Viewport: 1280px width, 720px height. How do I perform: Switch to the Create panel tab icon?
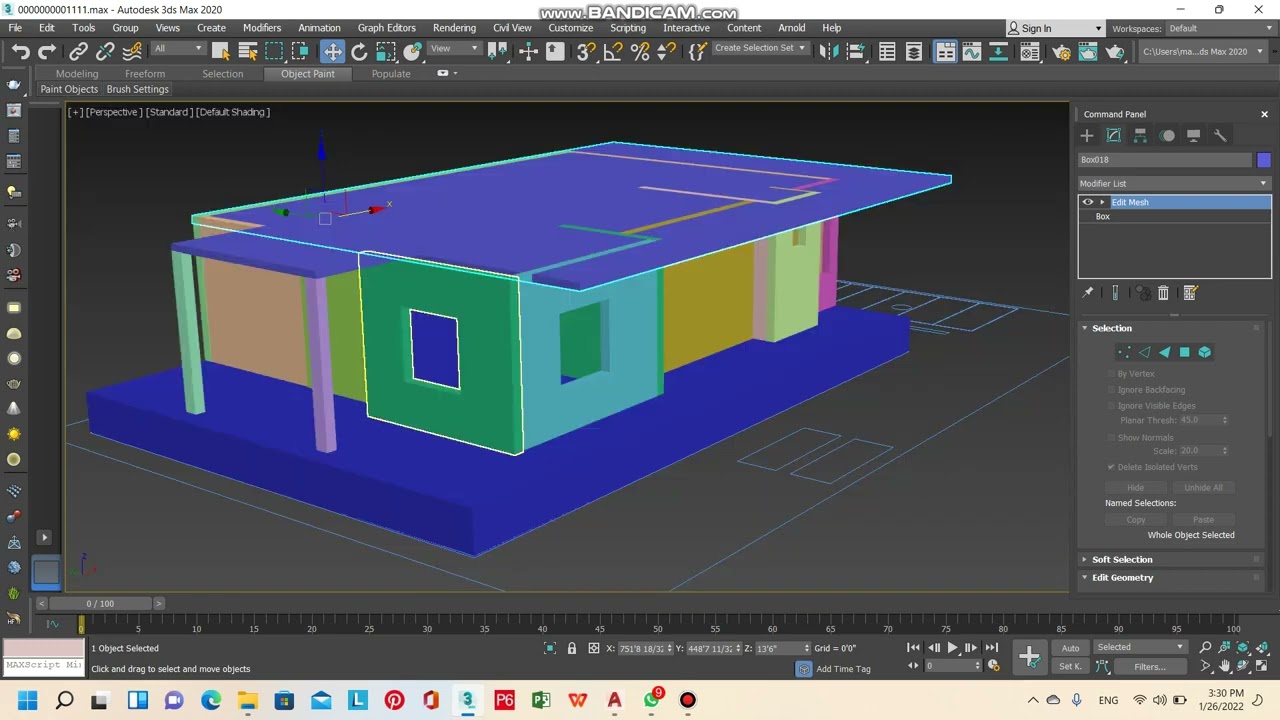pos(1087,136)
